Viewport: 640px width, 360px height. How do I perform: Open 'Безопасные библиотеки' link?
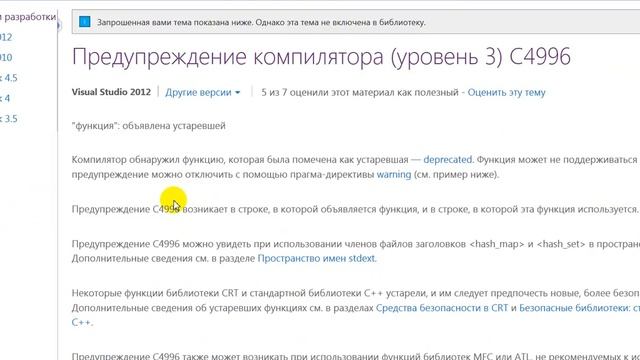point(579,308)
